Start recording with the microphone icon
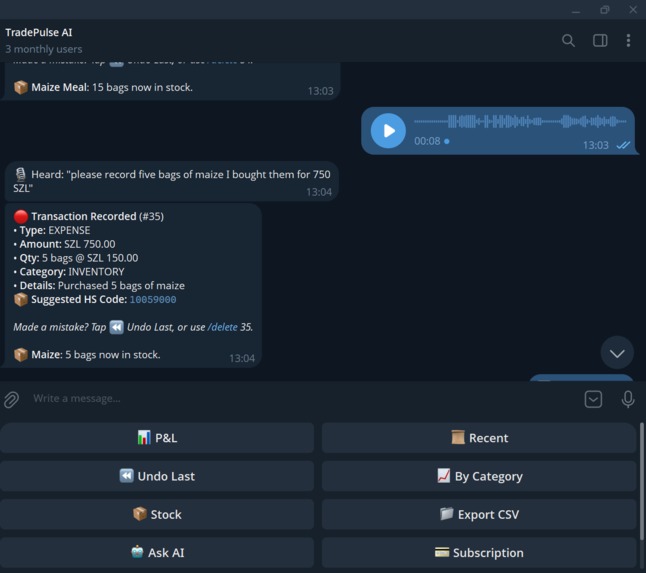 [x=627, y=399]
